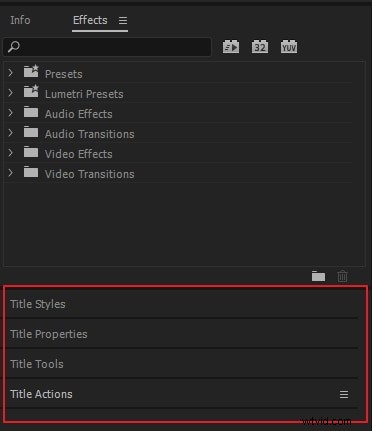Viewport: 372px width, 431px height.
Task: Select the Effects tab
Action: pyautogui.click(x=90, y=20)
